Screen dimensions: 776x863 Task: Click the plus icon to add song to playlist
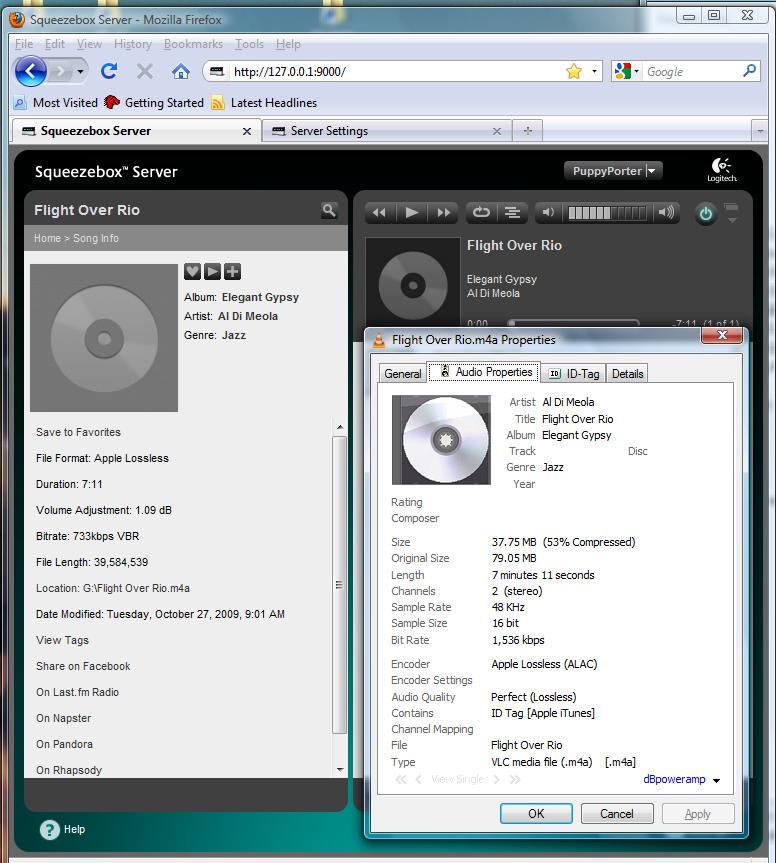click(232, 272)
